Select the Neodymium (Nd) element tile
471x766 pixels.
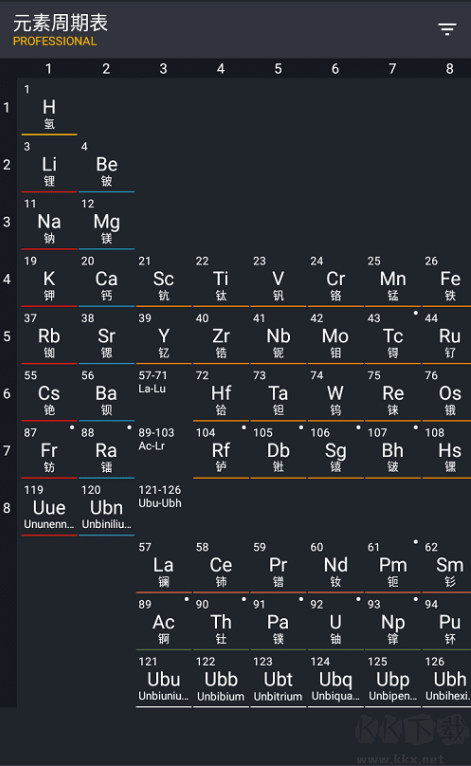click(335, 565)
